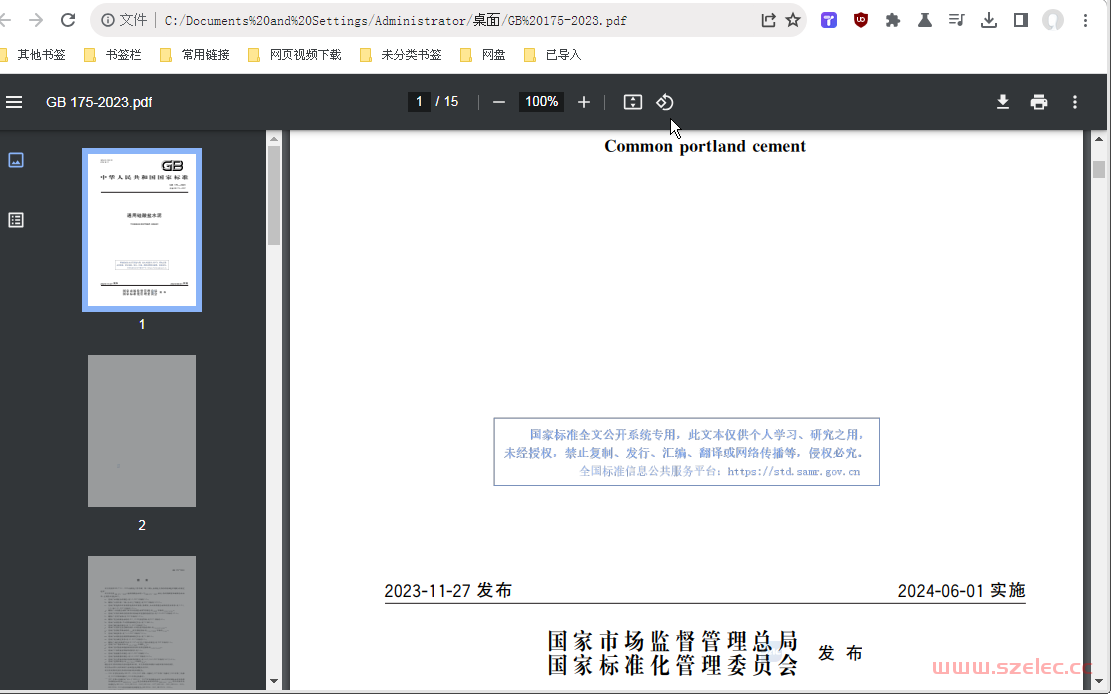The height and width of the screenshot is (694, 1111).
Task: Click the page number input field
Action: tap(419, 101)
